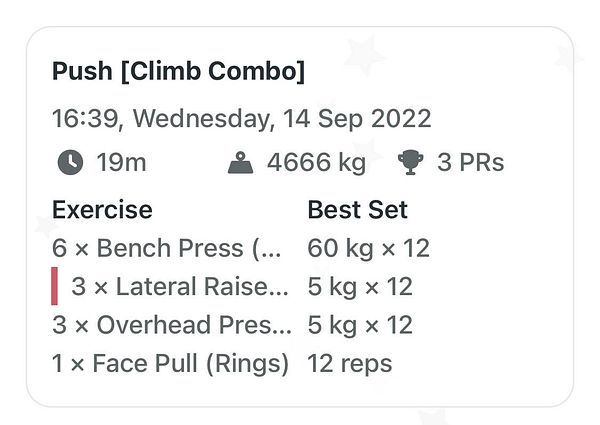The height and width of the screenshot is (425, 600).
Task: Click the Exercise column header
Action: pos(102,210)
